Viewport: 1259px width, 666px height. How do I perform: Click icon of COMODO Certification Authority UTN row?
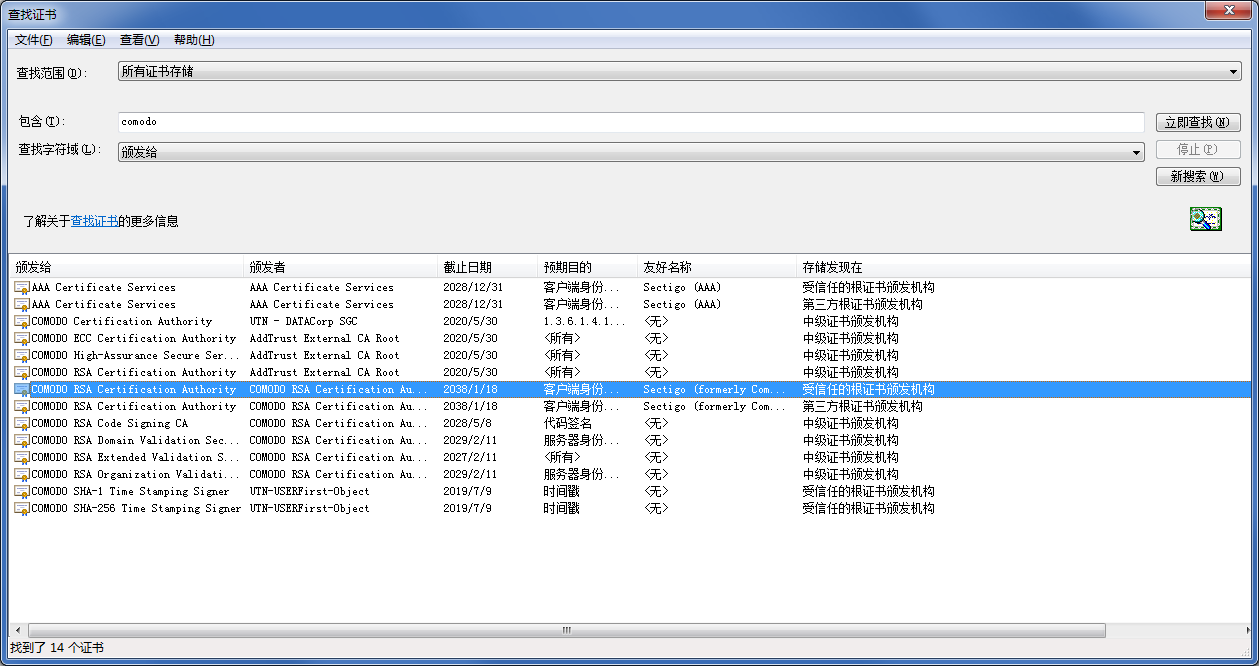(22, 322)
